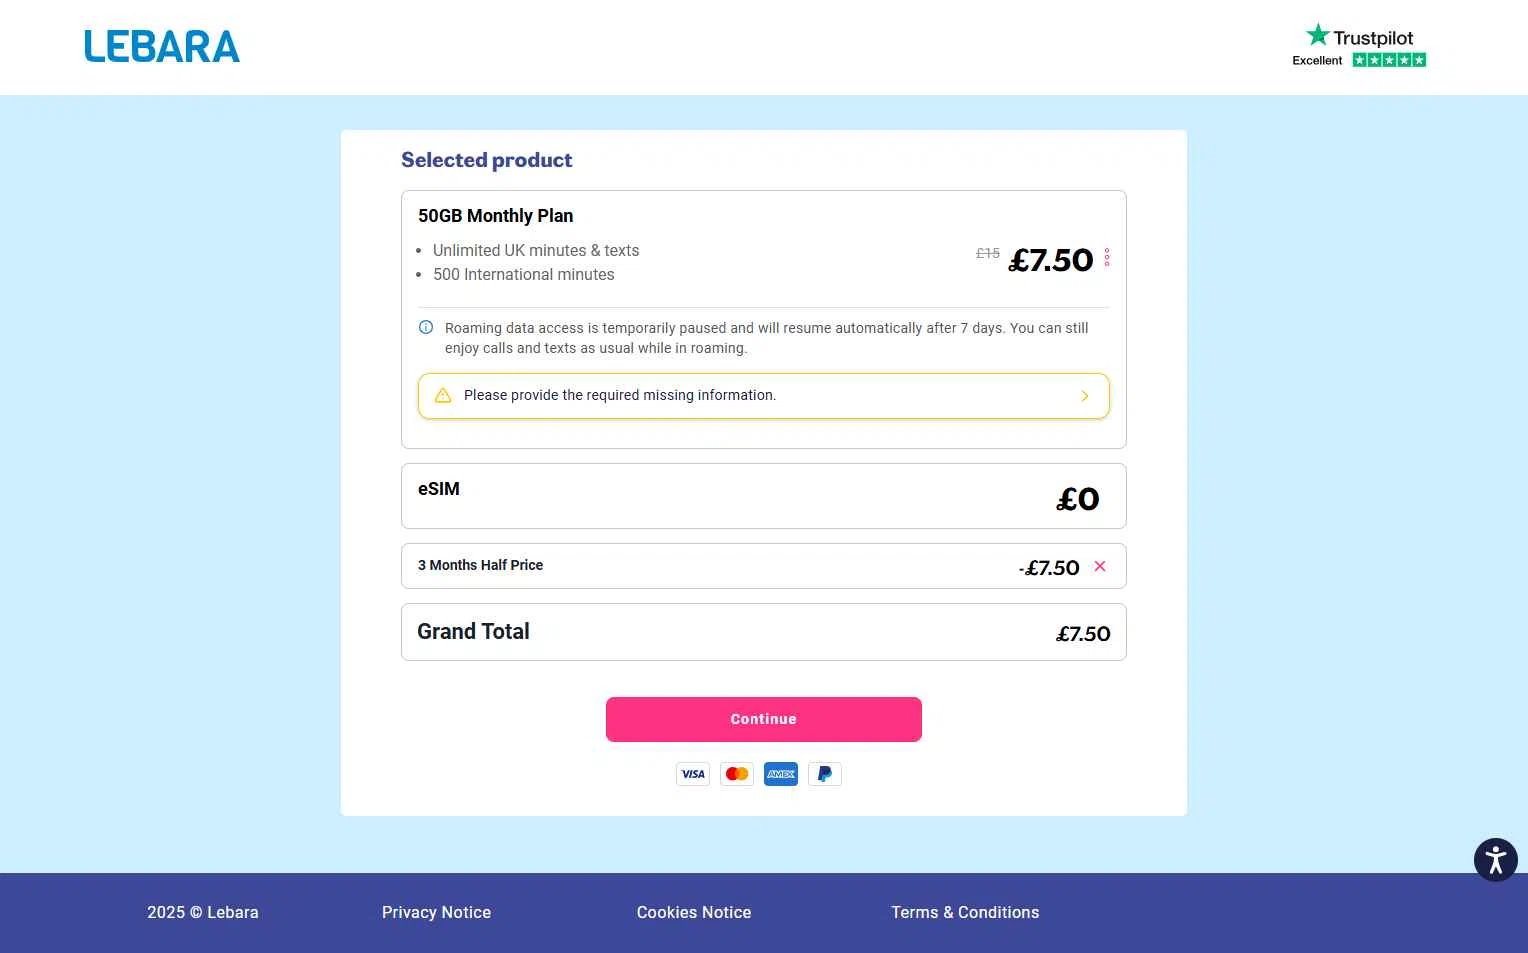Click the Mastercard payment icon
The image size is (1528, 953).
click(737, 774)
